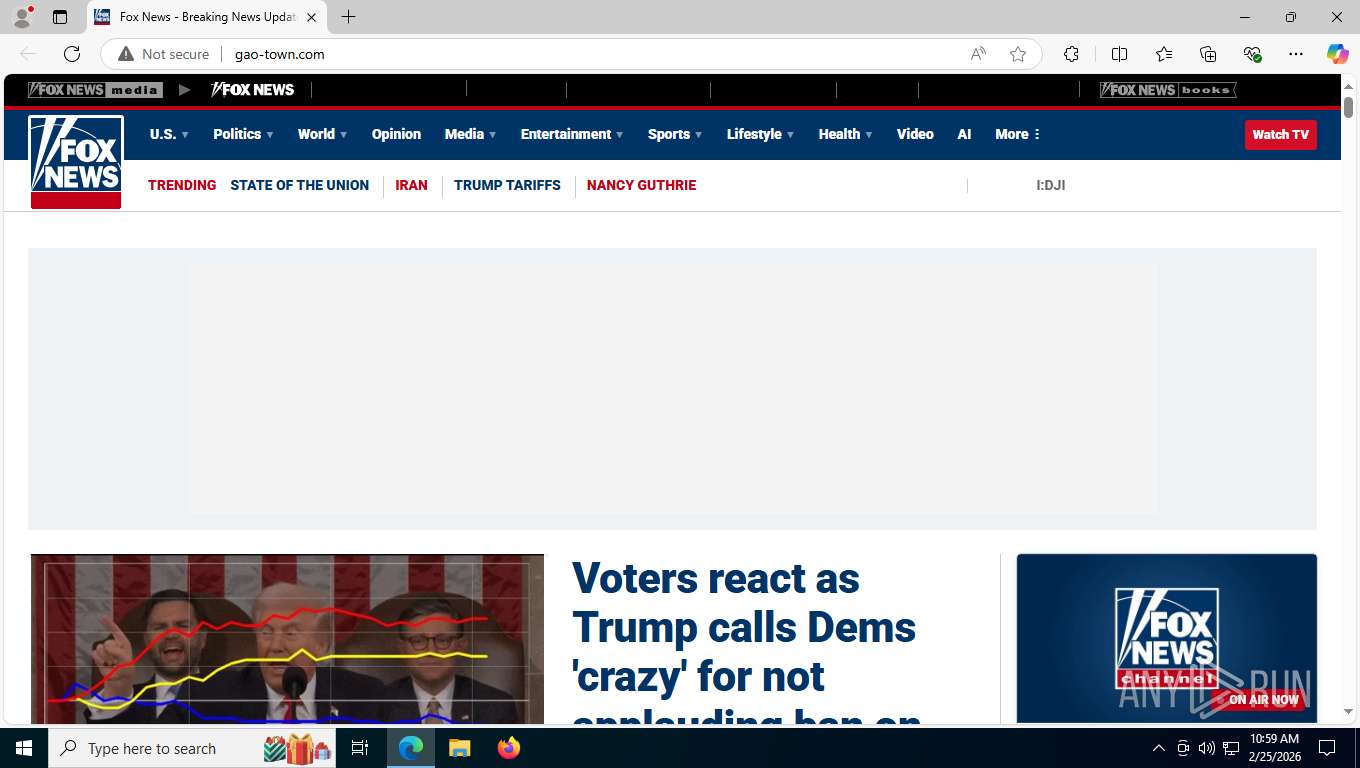Open the Voters react as Trump headline
Viewport: 1360px width, 768px height.
(x=745, y=640)
